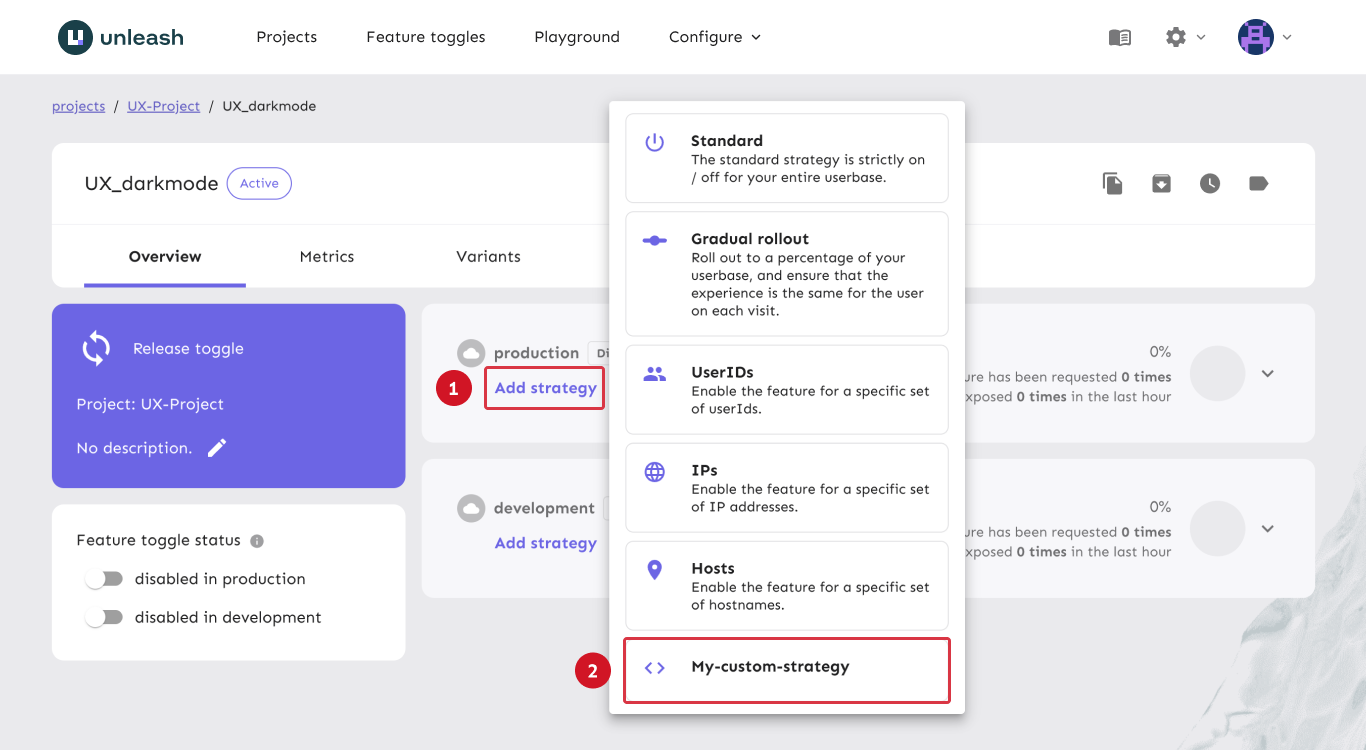Follow the UX-Project breadcrumb link

coord(163,106)
